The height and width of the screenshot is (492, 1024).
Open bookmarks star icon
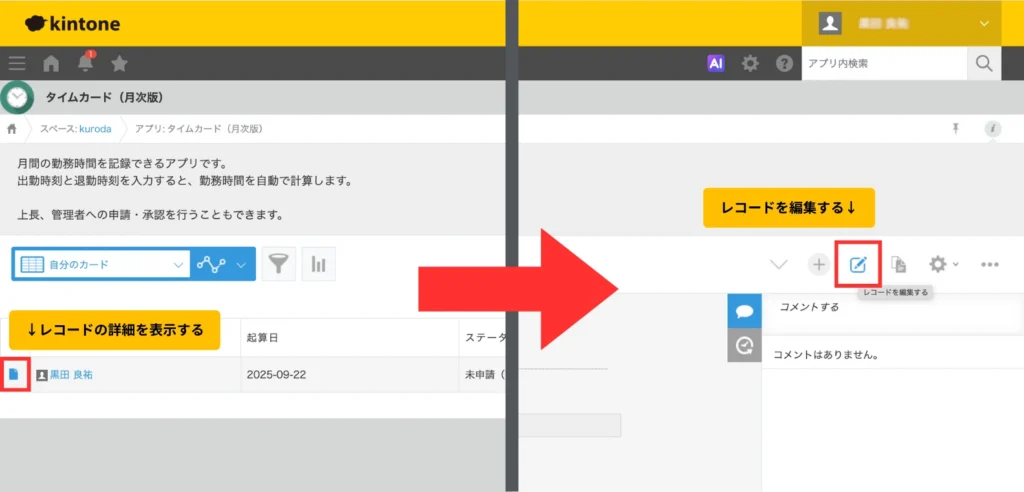119,64
